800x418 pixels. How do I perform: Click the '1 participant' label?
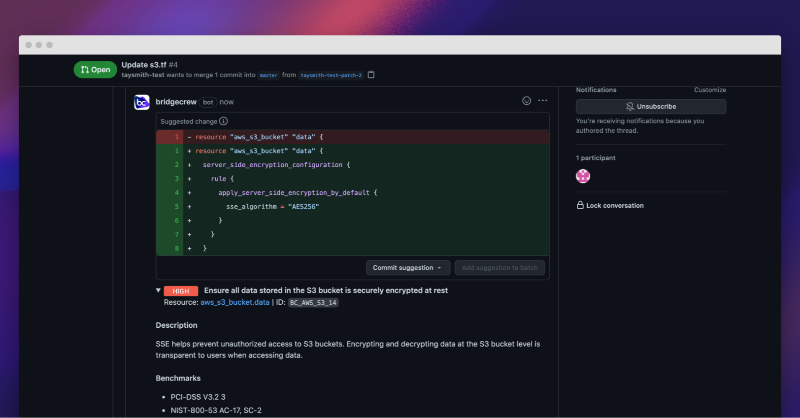[x=595, y=158]
